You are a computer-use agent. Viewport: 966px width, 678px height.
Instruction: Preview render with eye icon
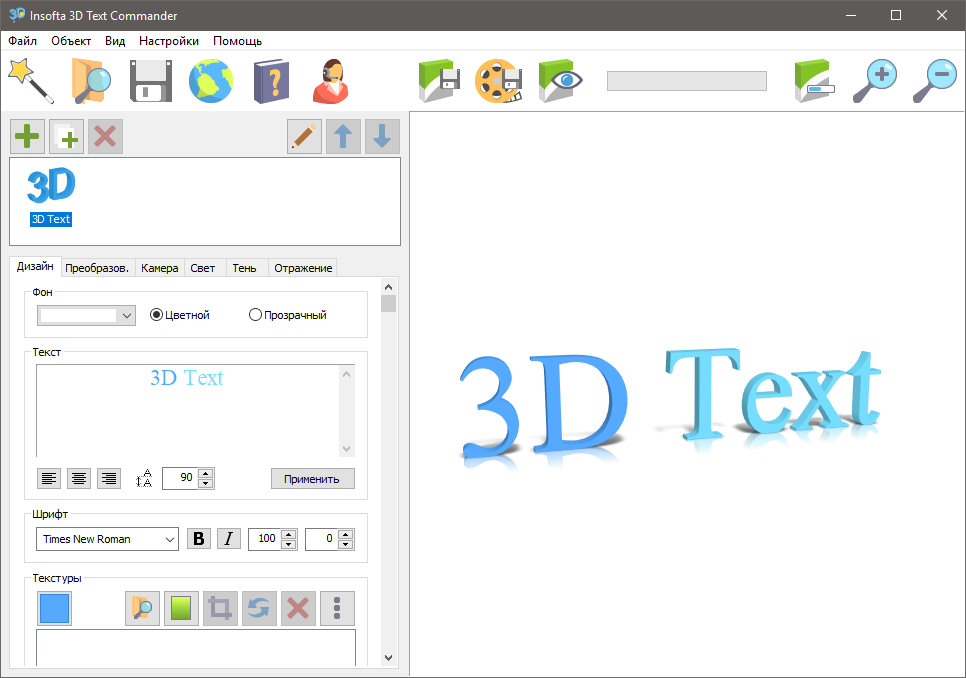(x=560, y=81)
